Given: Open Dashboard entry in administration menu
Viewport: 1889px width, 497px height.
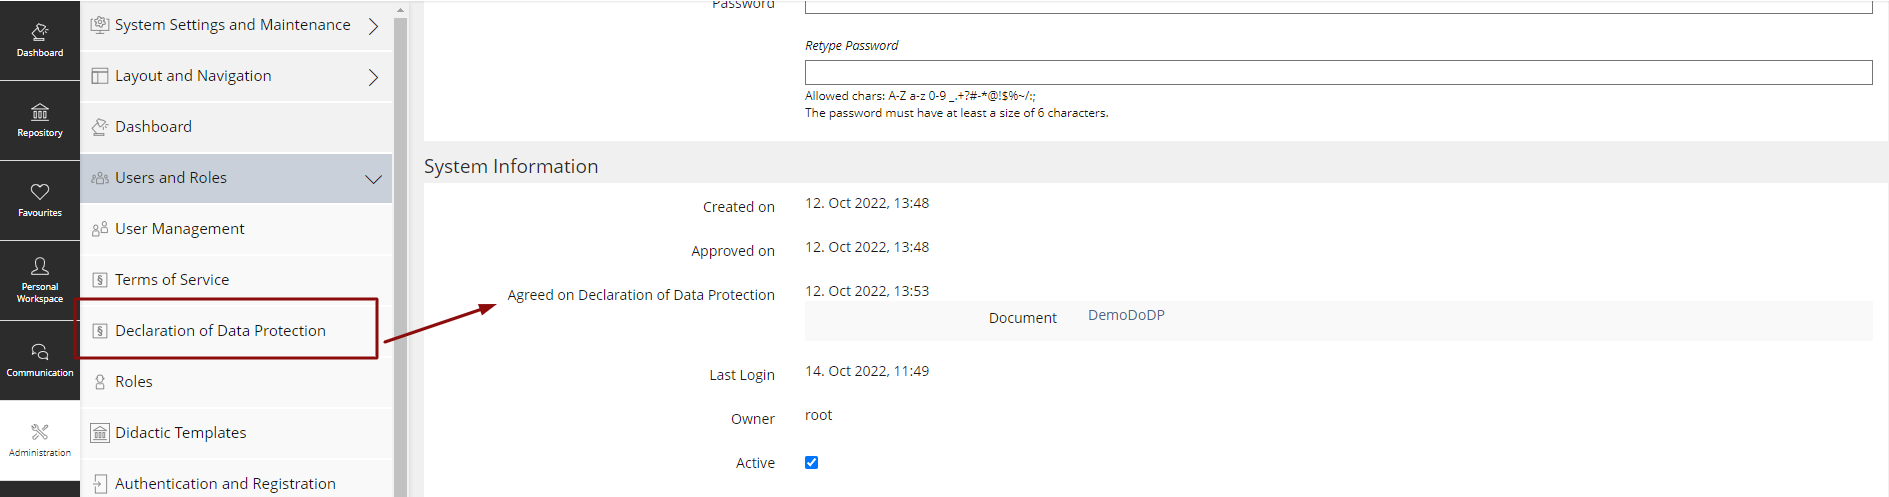Looking at the screenshot, I should tap(153, 127).
